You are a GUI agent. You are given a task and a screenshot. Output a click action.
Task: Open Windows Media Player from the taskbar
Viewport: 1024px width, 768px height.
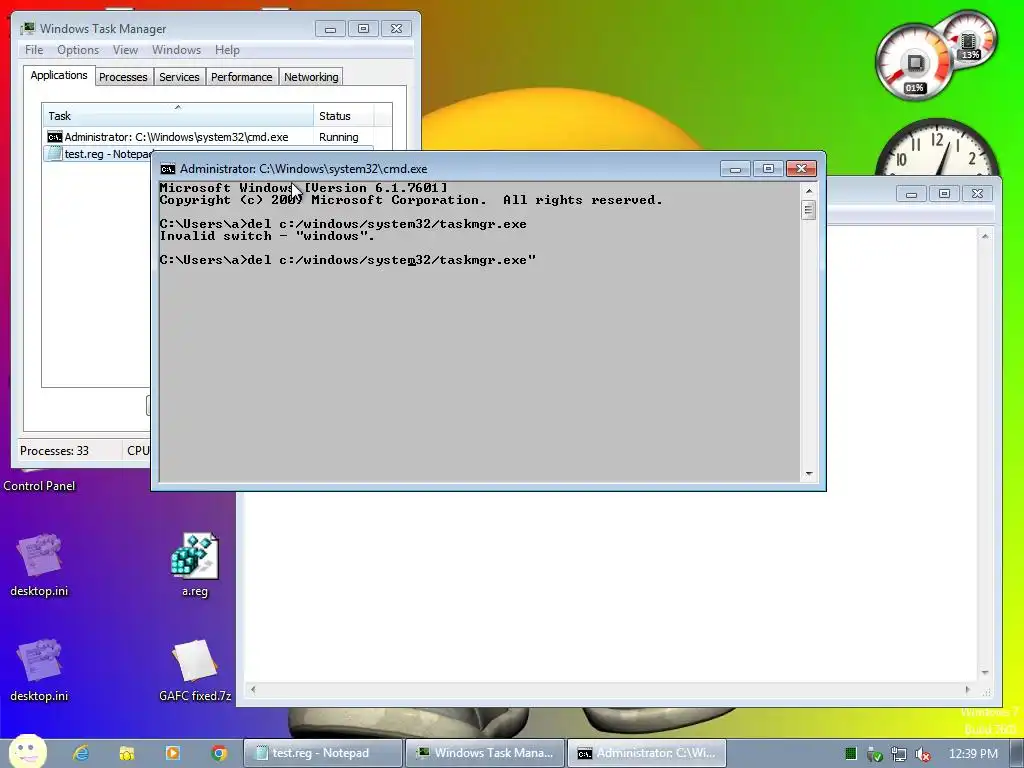pos(172,753)
